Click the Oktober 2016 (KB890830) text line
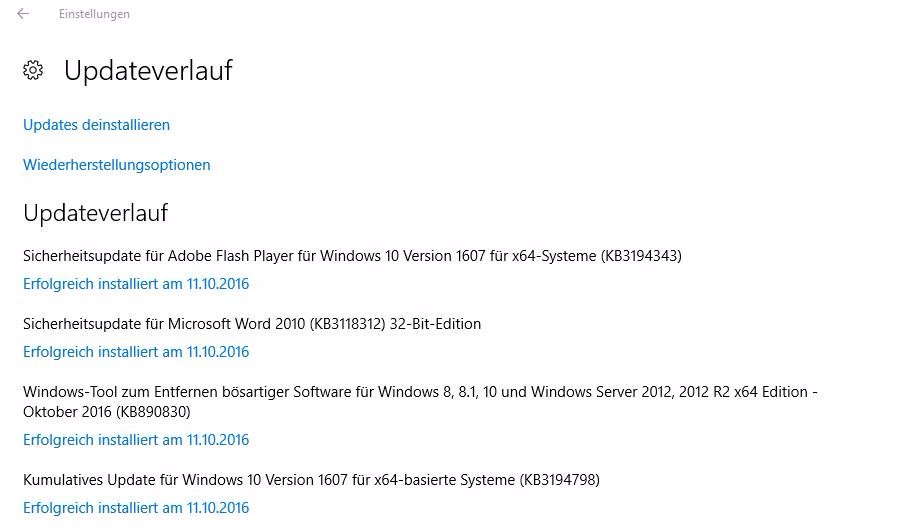The width and height of the screenshot is (911, 527). tap(107, 412)
